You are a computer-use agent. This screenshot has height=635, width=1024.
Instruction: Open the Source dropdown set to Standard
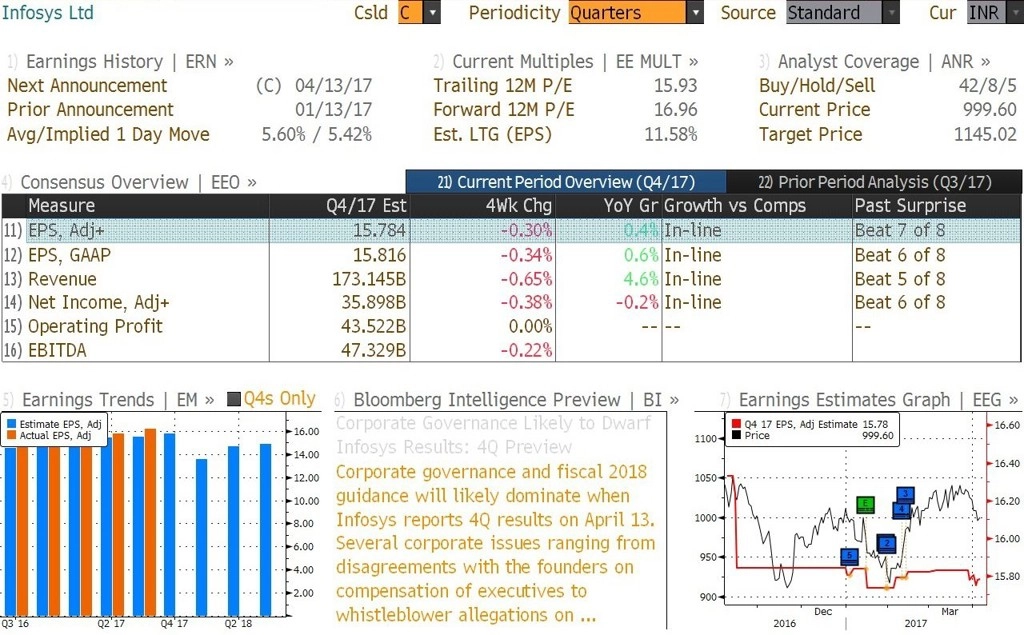click(x=842, y=12)
